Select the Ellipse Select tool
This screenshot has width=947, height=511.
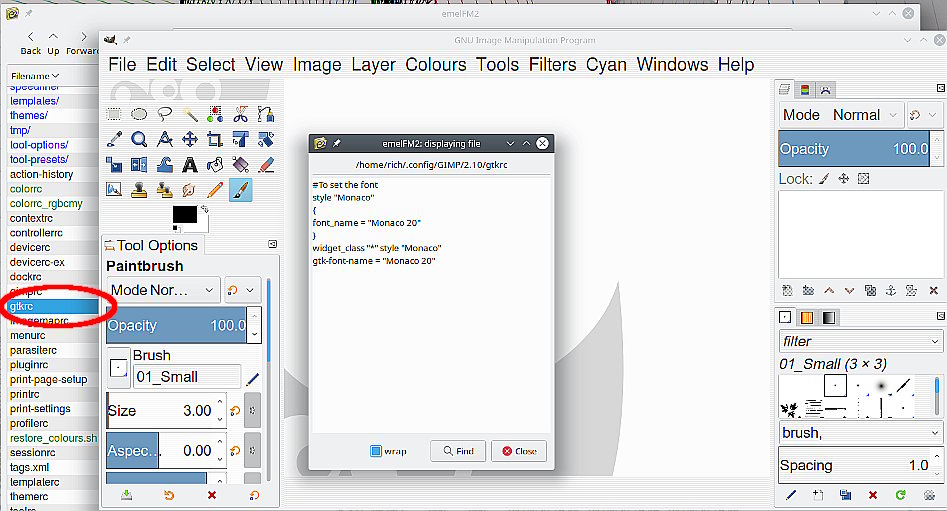[x=139, y=114]
